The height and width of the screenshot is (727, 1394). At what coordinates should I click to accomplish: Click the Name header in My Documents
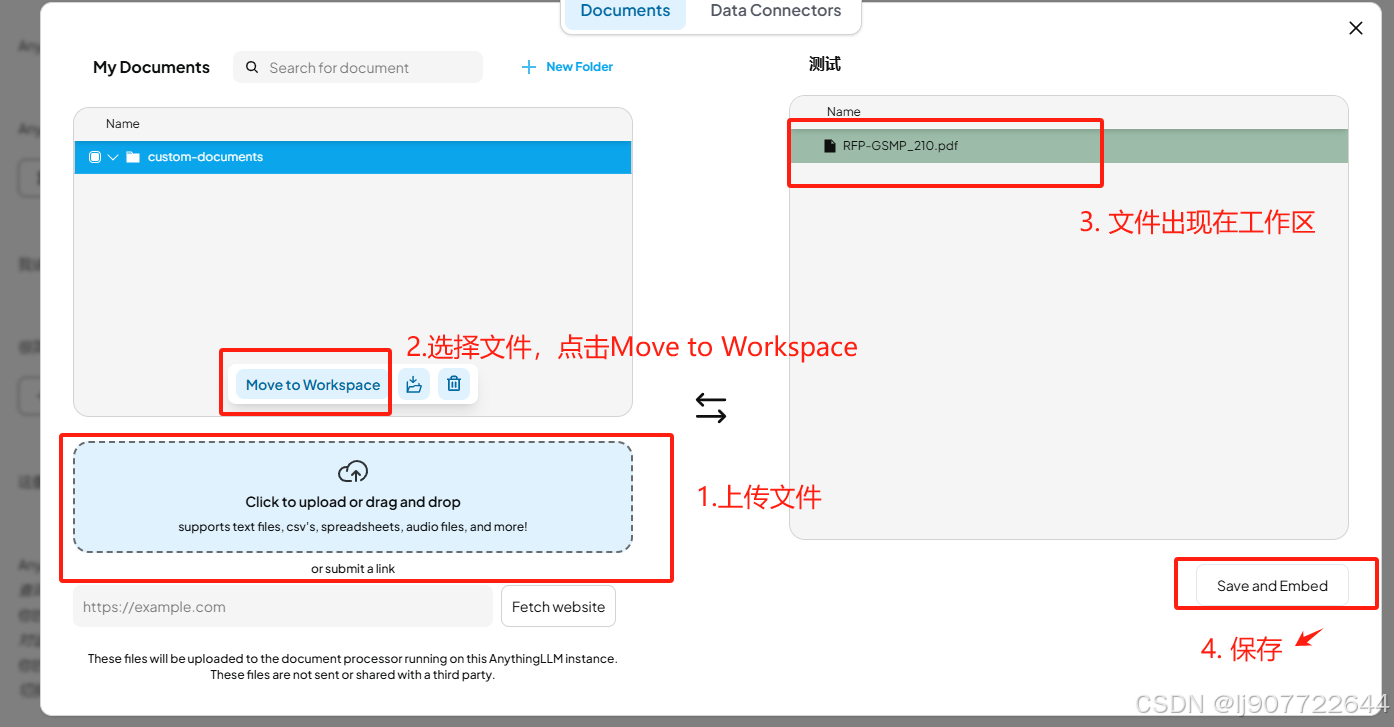123,124
